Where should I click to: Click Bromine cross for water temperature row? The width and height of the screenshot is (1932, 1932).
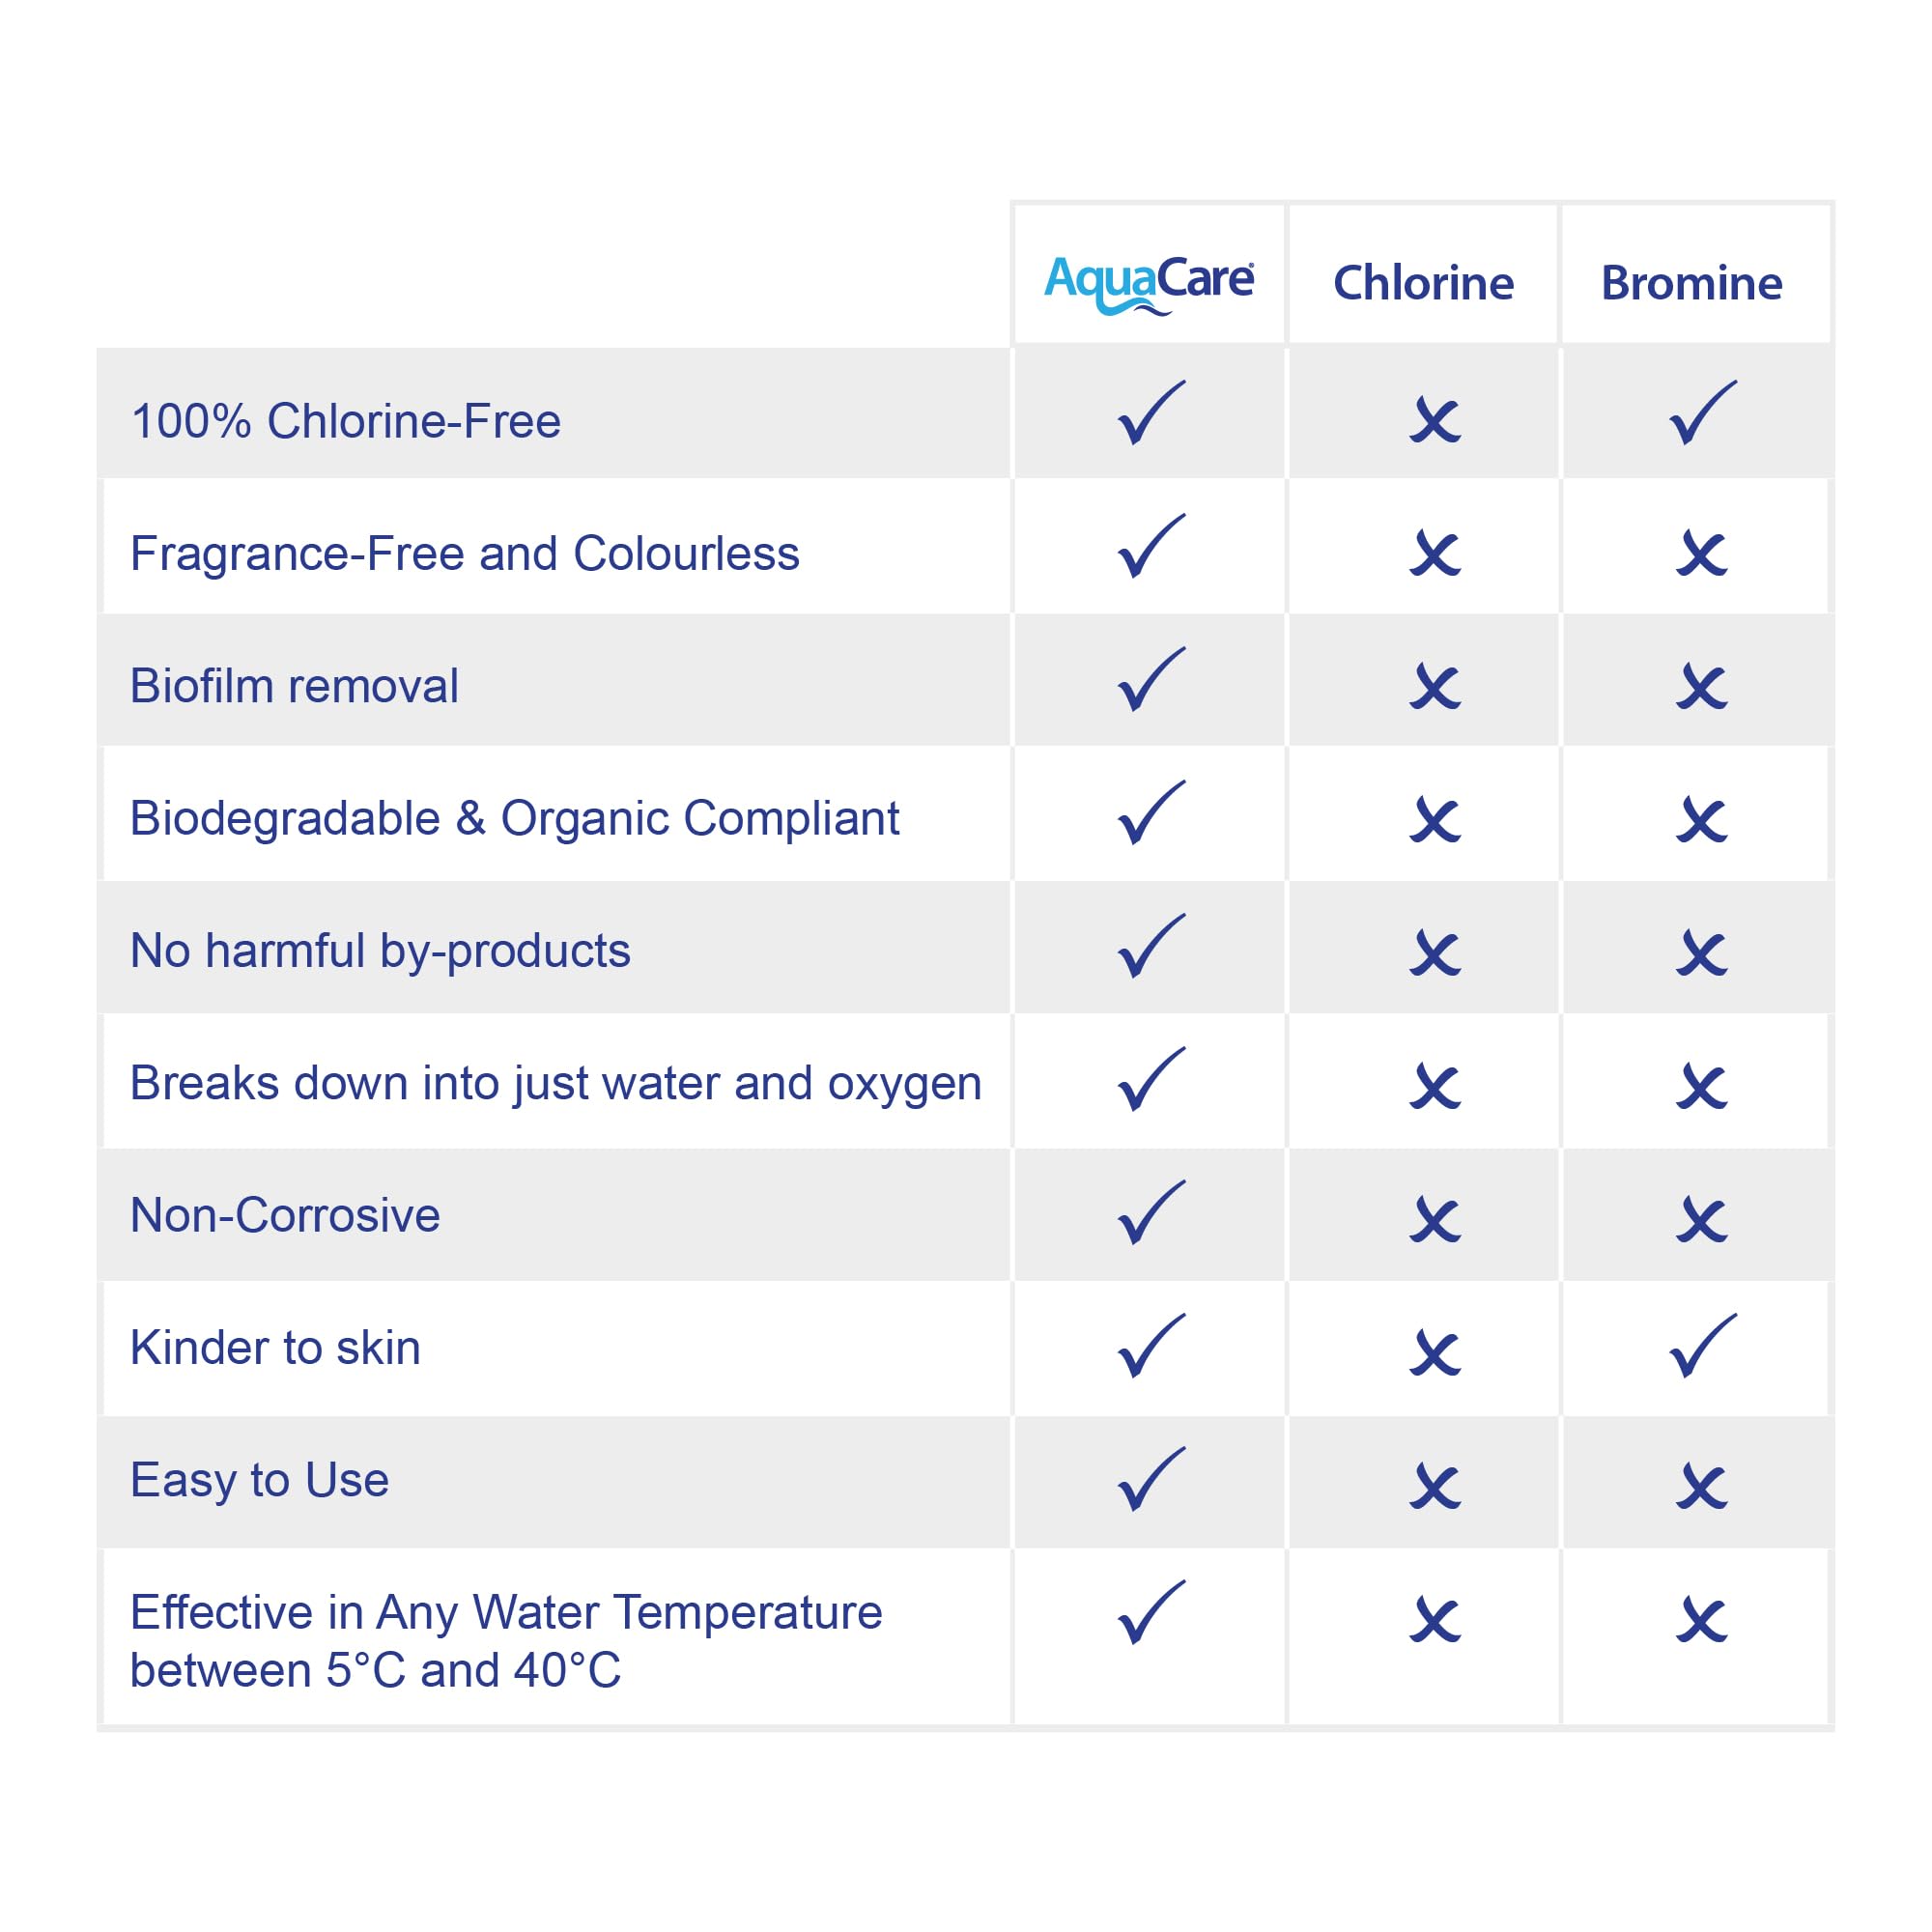[1702, 1620]
